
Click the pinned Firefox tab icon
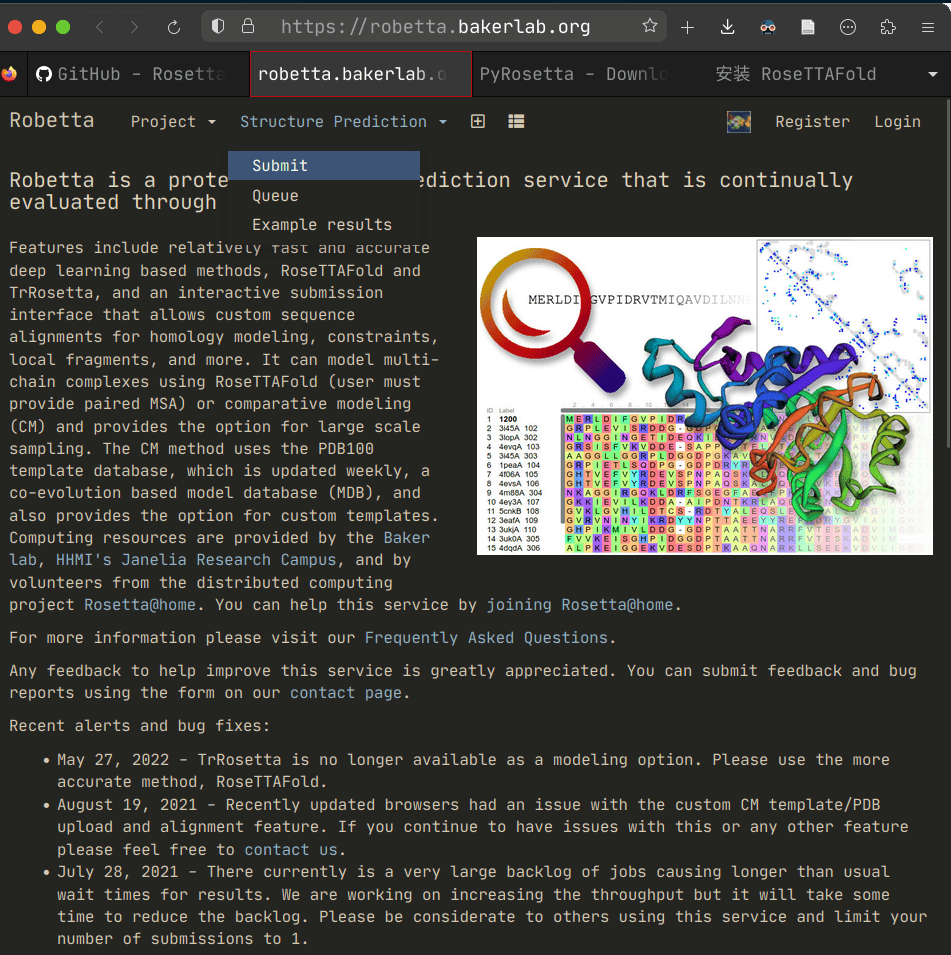pos(10,74)
